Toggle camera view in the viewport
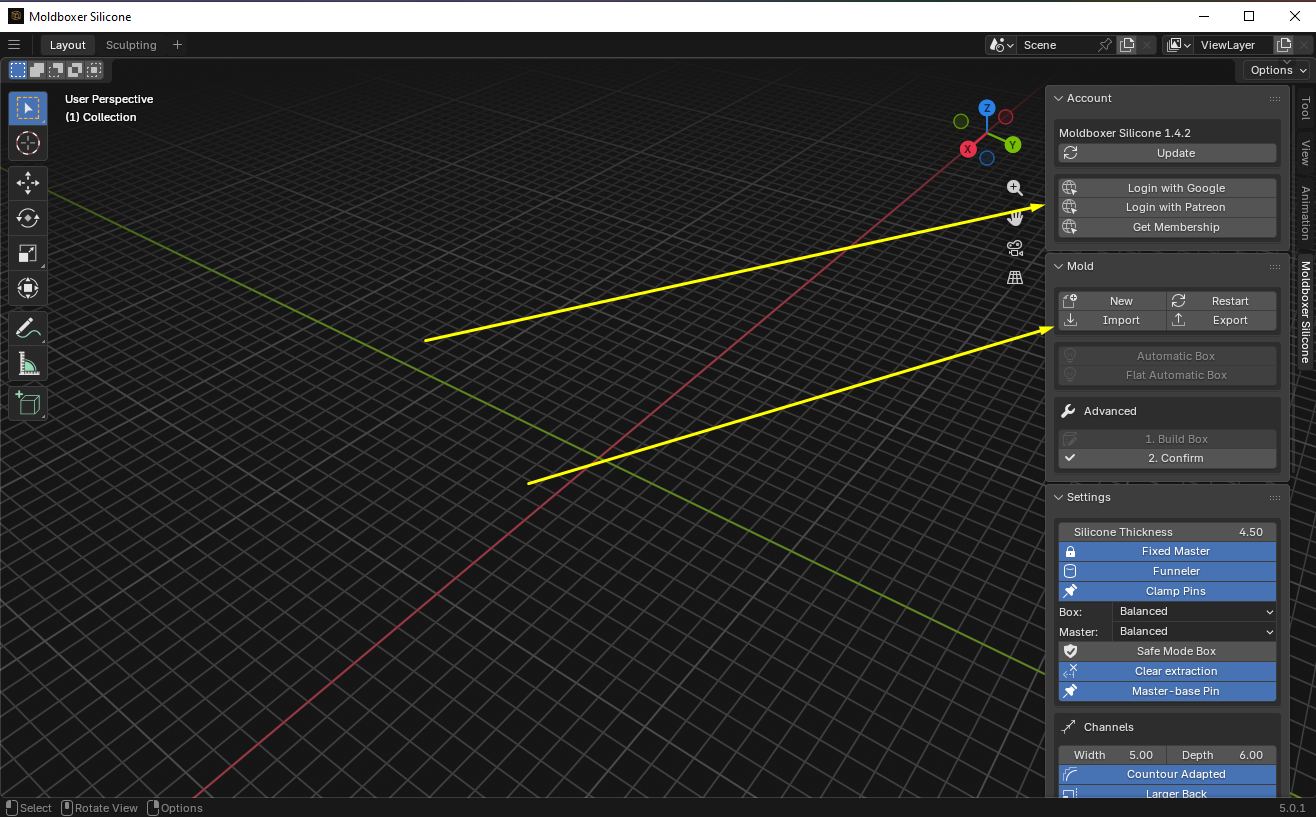This screenshot has width=1316, height=817. coord(1015,248)
